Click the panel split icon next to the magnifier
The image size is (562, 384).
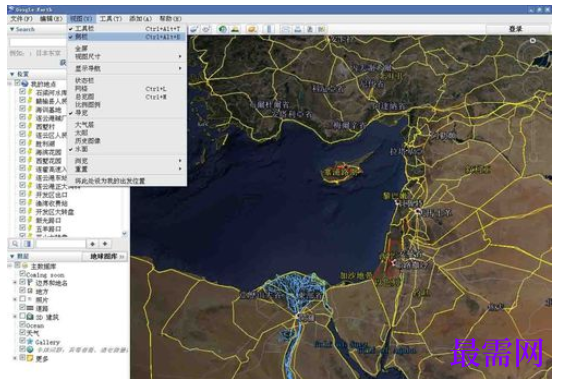point(28,244)
